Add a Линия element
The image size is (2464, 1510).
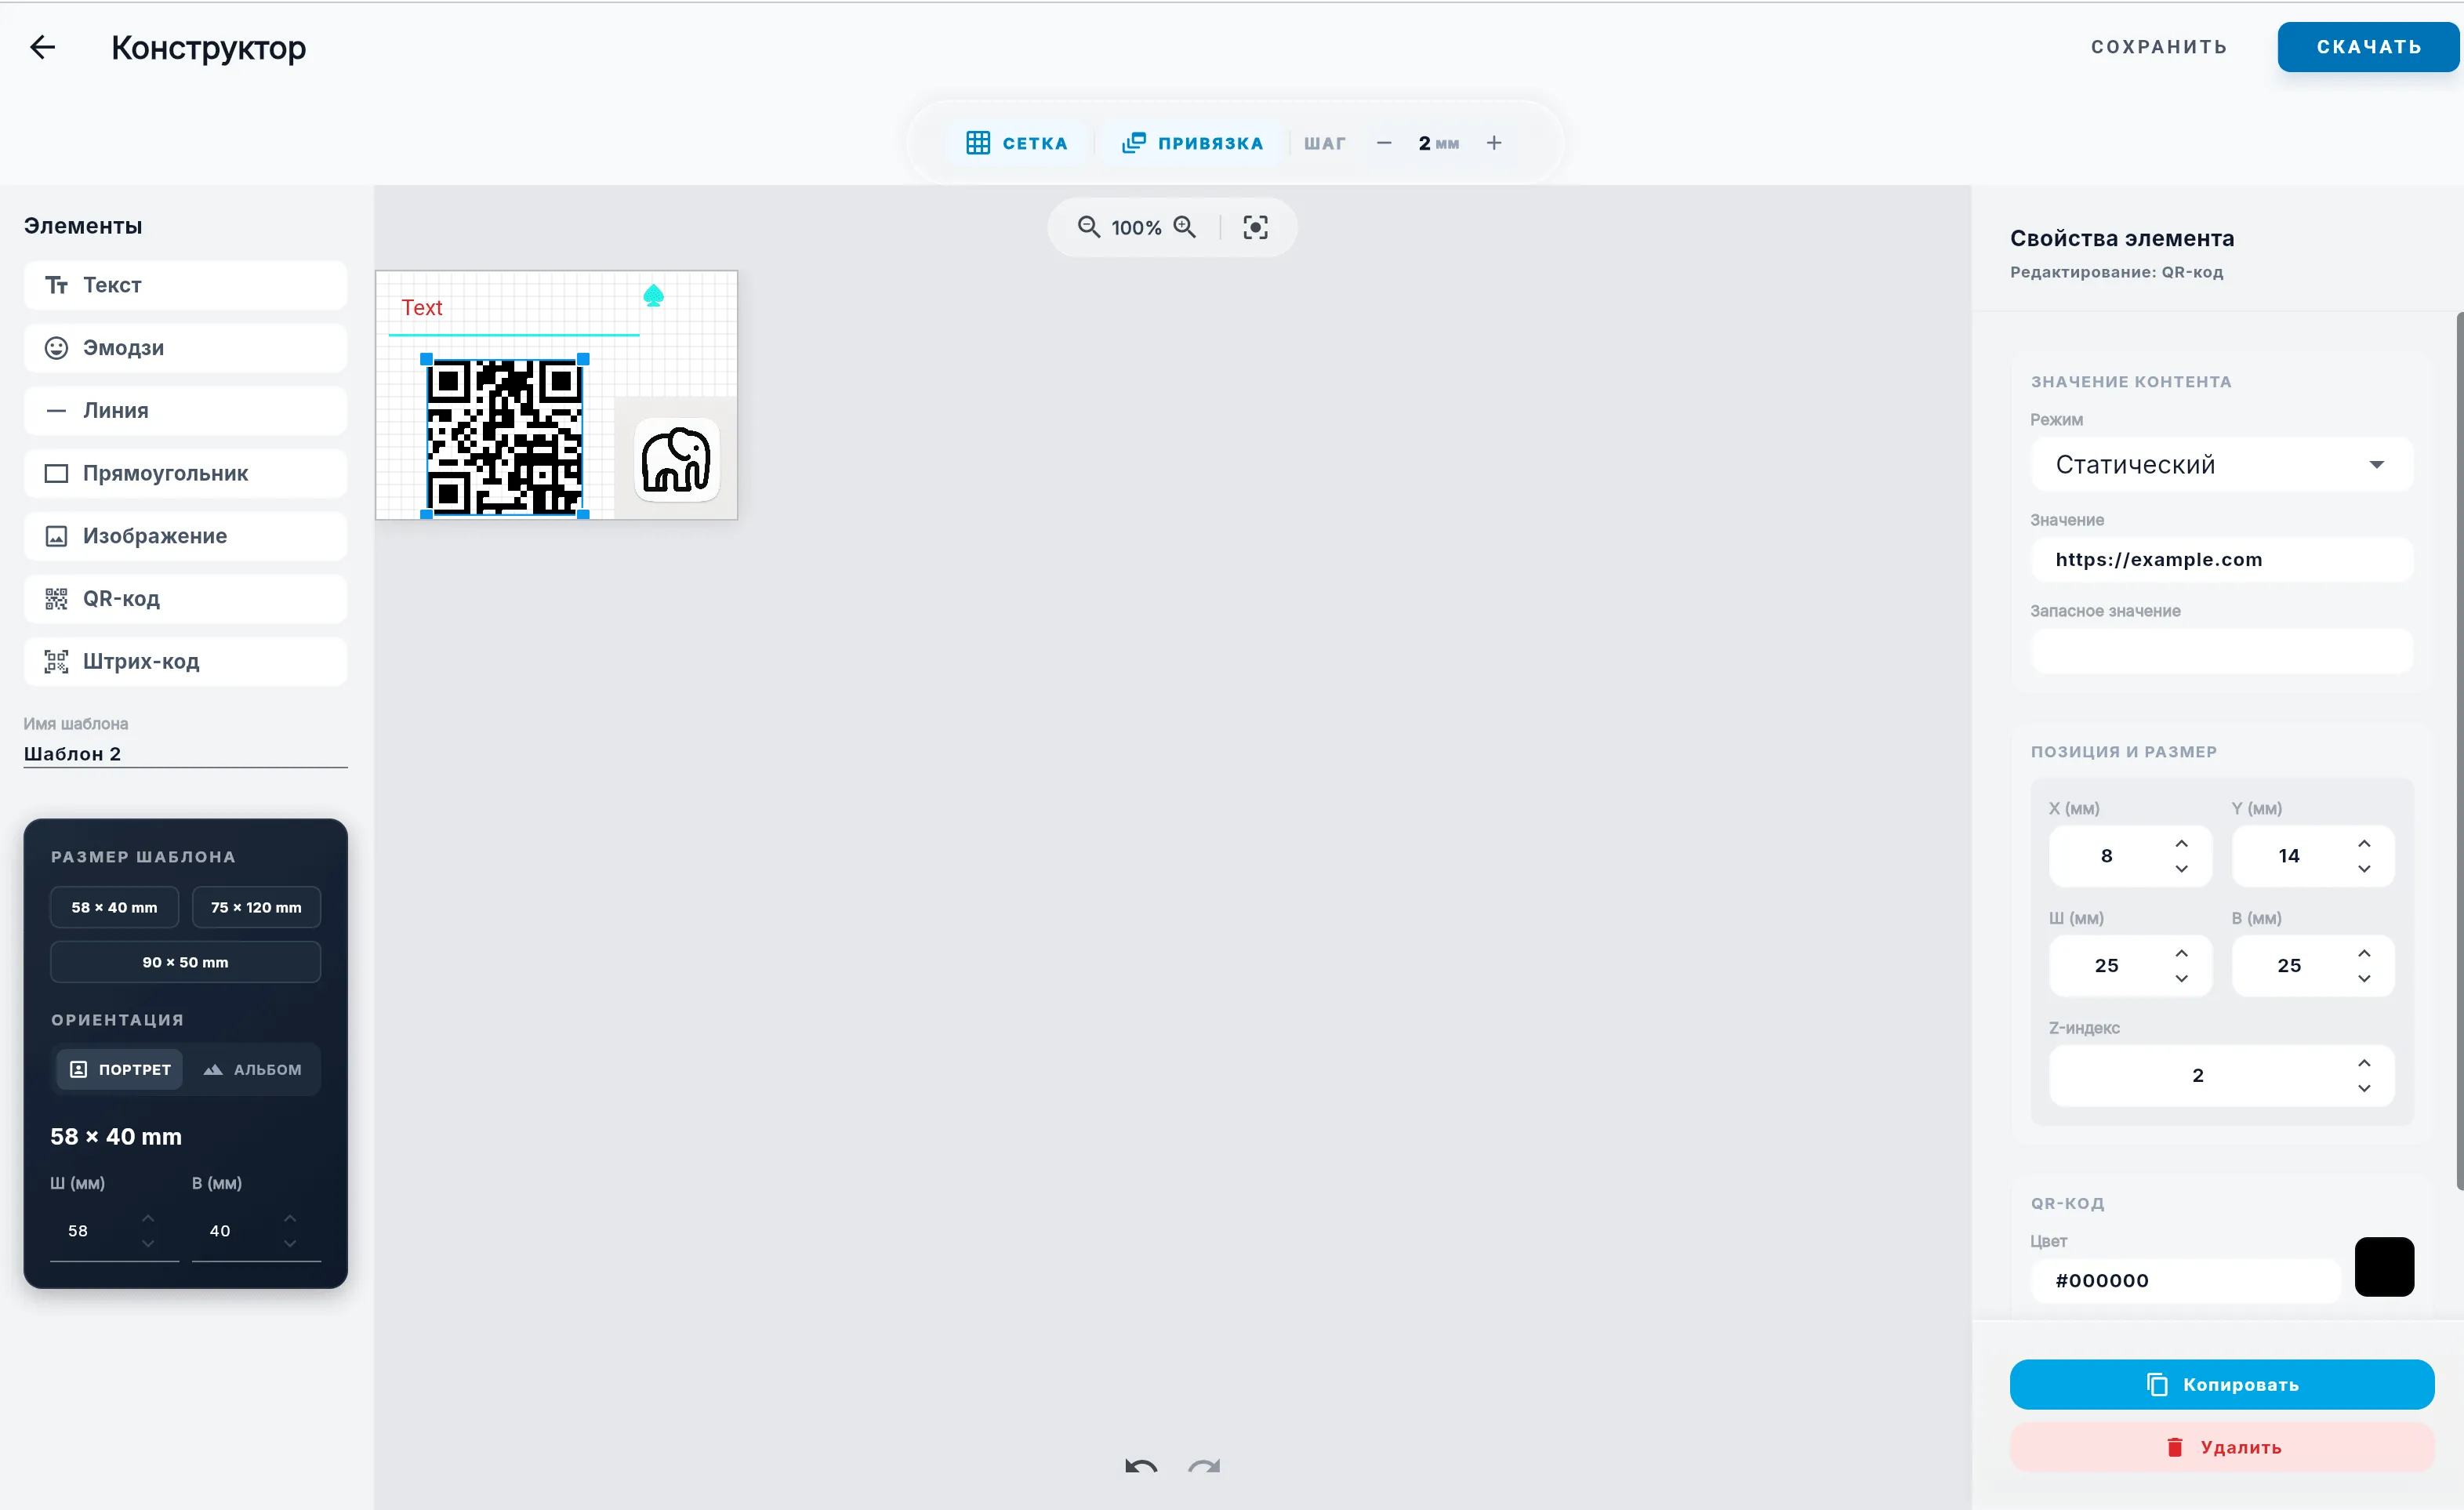tap(185, 411)
